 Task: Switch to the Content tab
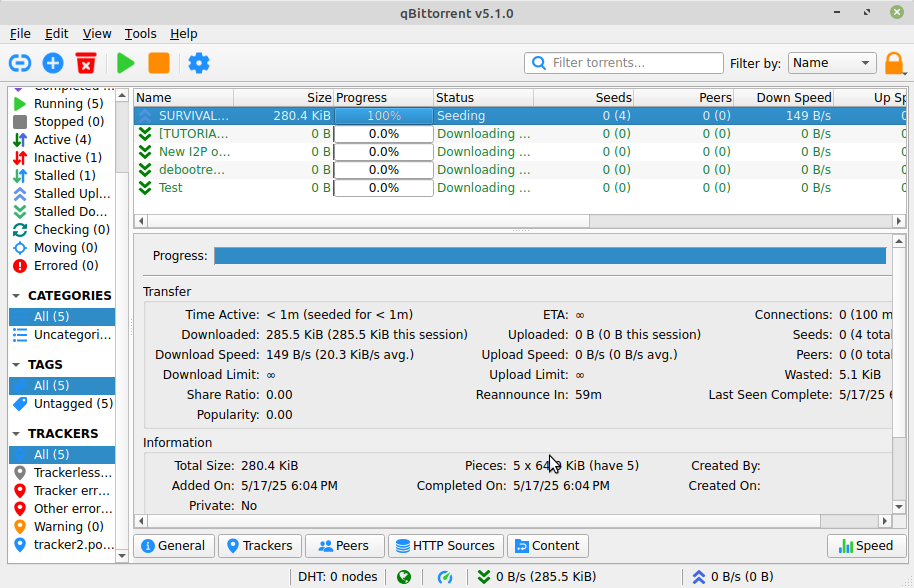coord(547,546)
